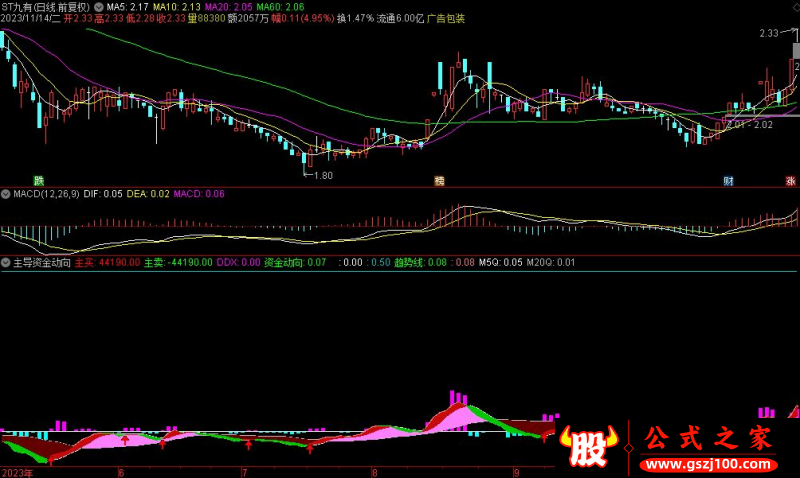Click the magenta MACD: 0.06 value
Image resolution: width=800 pixels, height=478 pixels.
(x=199, y=194)
